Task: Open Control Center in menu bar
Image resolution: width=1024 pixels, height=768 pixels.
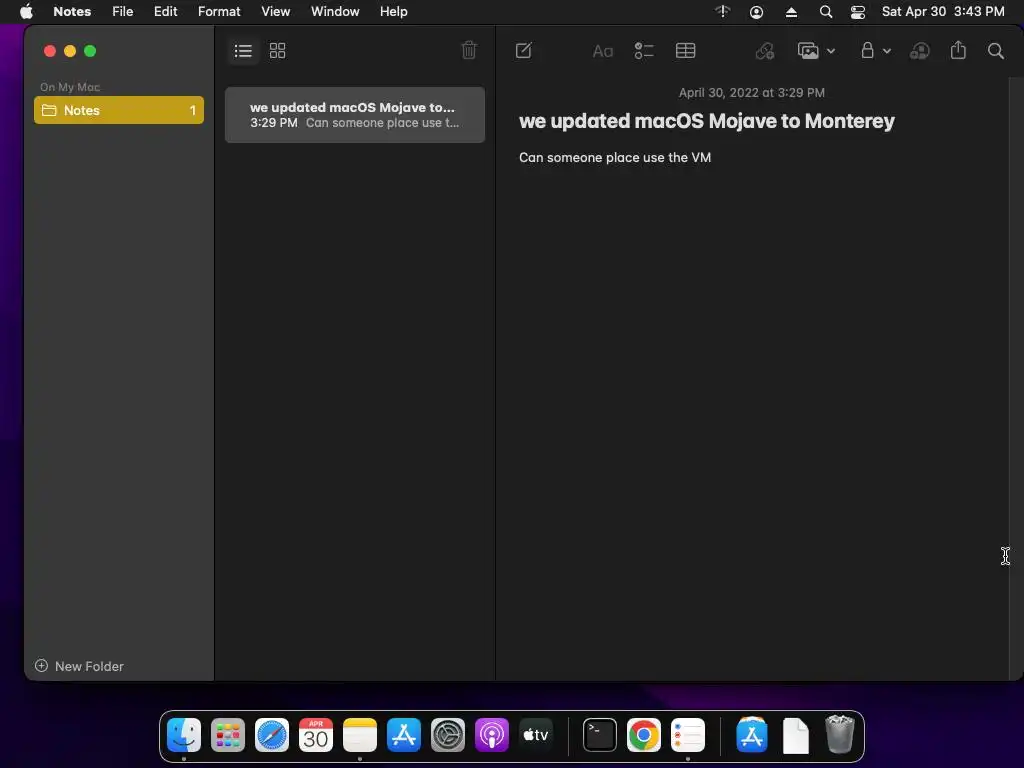Action: pyautogui.click(x=857, y=12)
